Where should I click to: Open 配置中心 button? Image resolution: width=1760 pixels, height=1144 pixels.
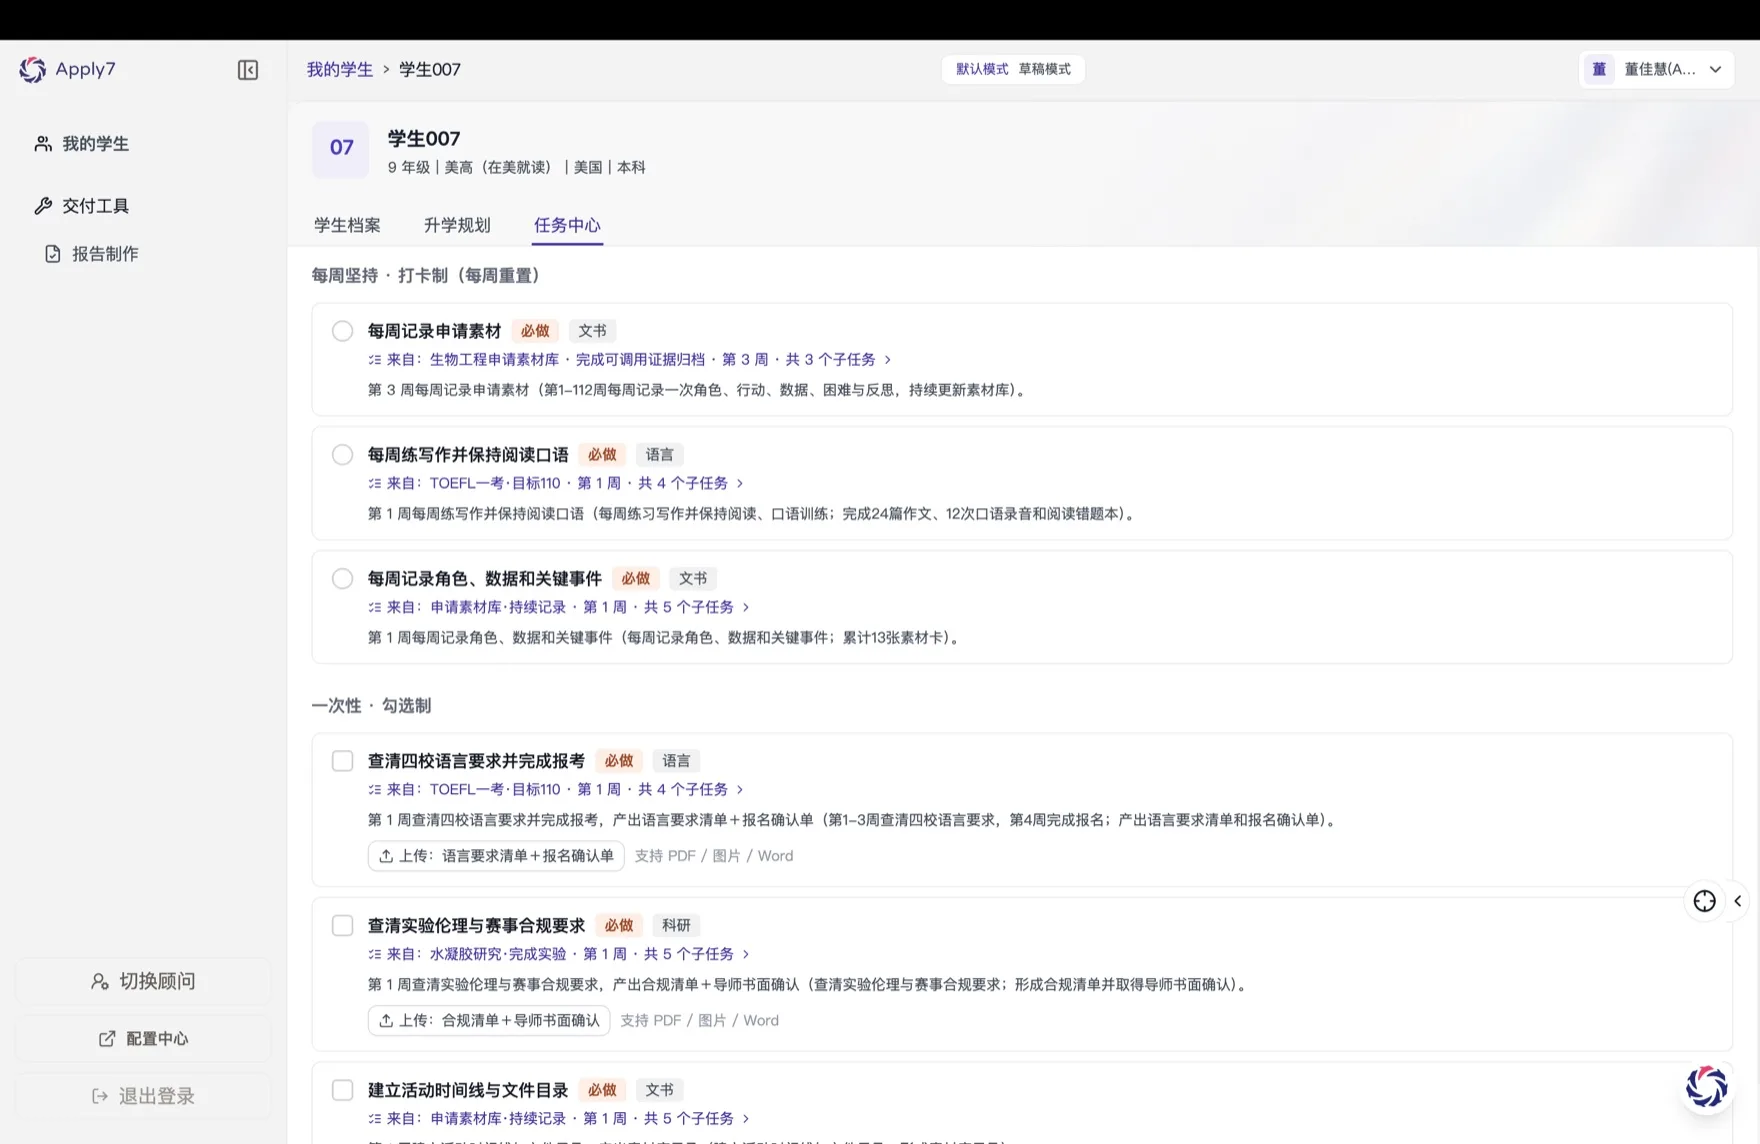143,1039
